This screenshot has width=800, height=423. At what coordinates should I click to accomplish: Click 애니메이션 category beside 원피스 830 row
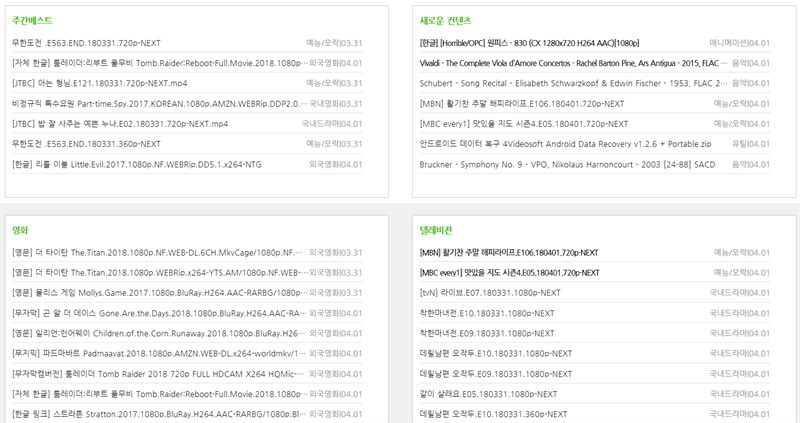click(728, 43)
